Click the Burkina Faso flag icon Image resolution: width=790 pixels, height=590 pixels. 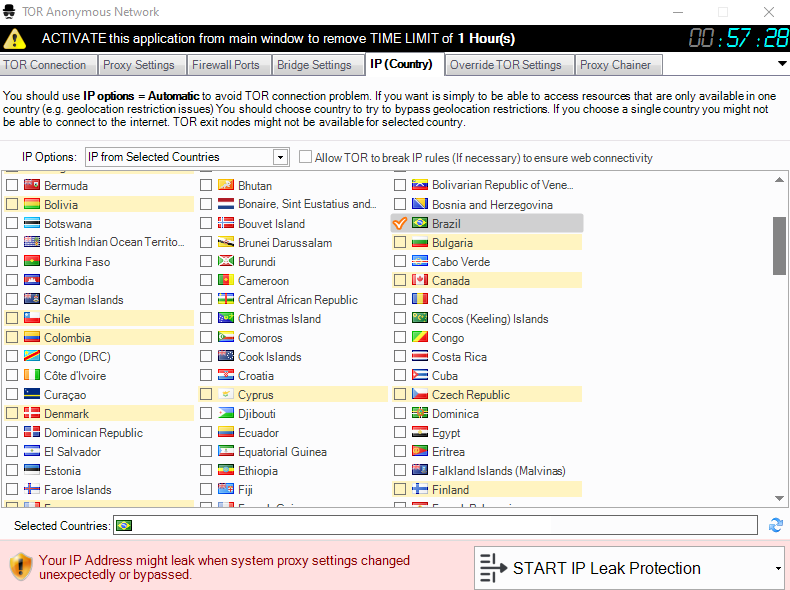[32, 261]
